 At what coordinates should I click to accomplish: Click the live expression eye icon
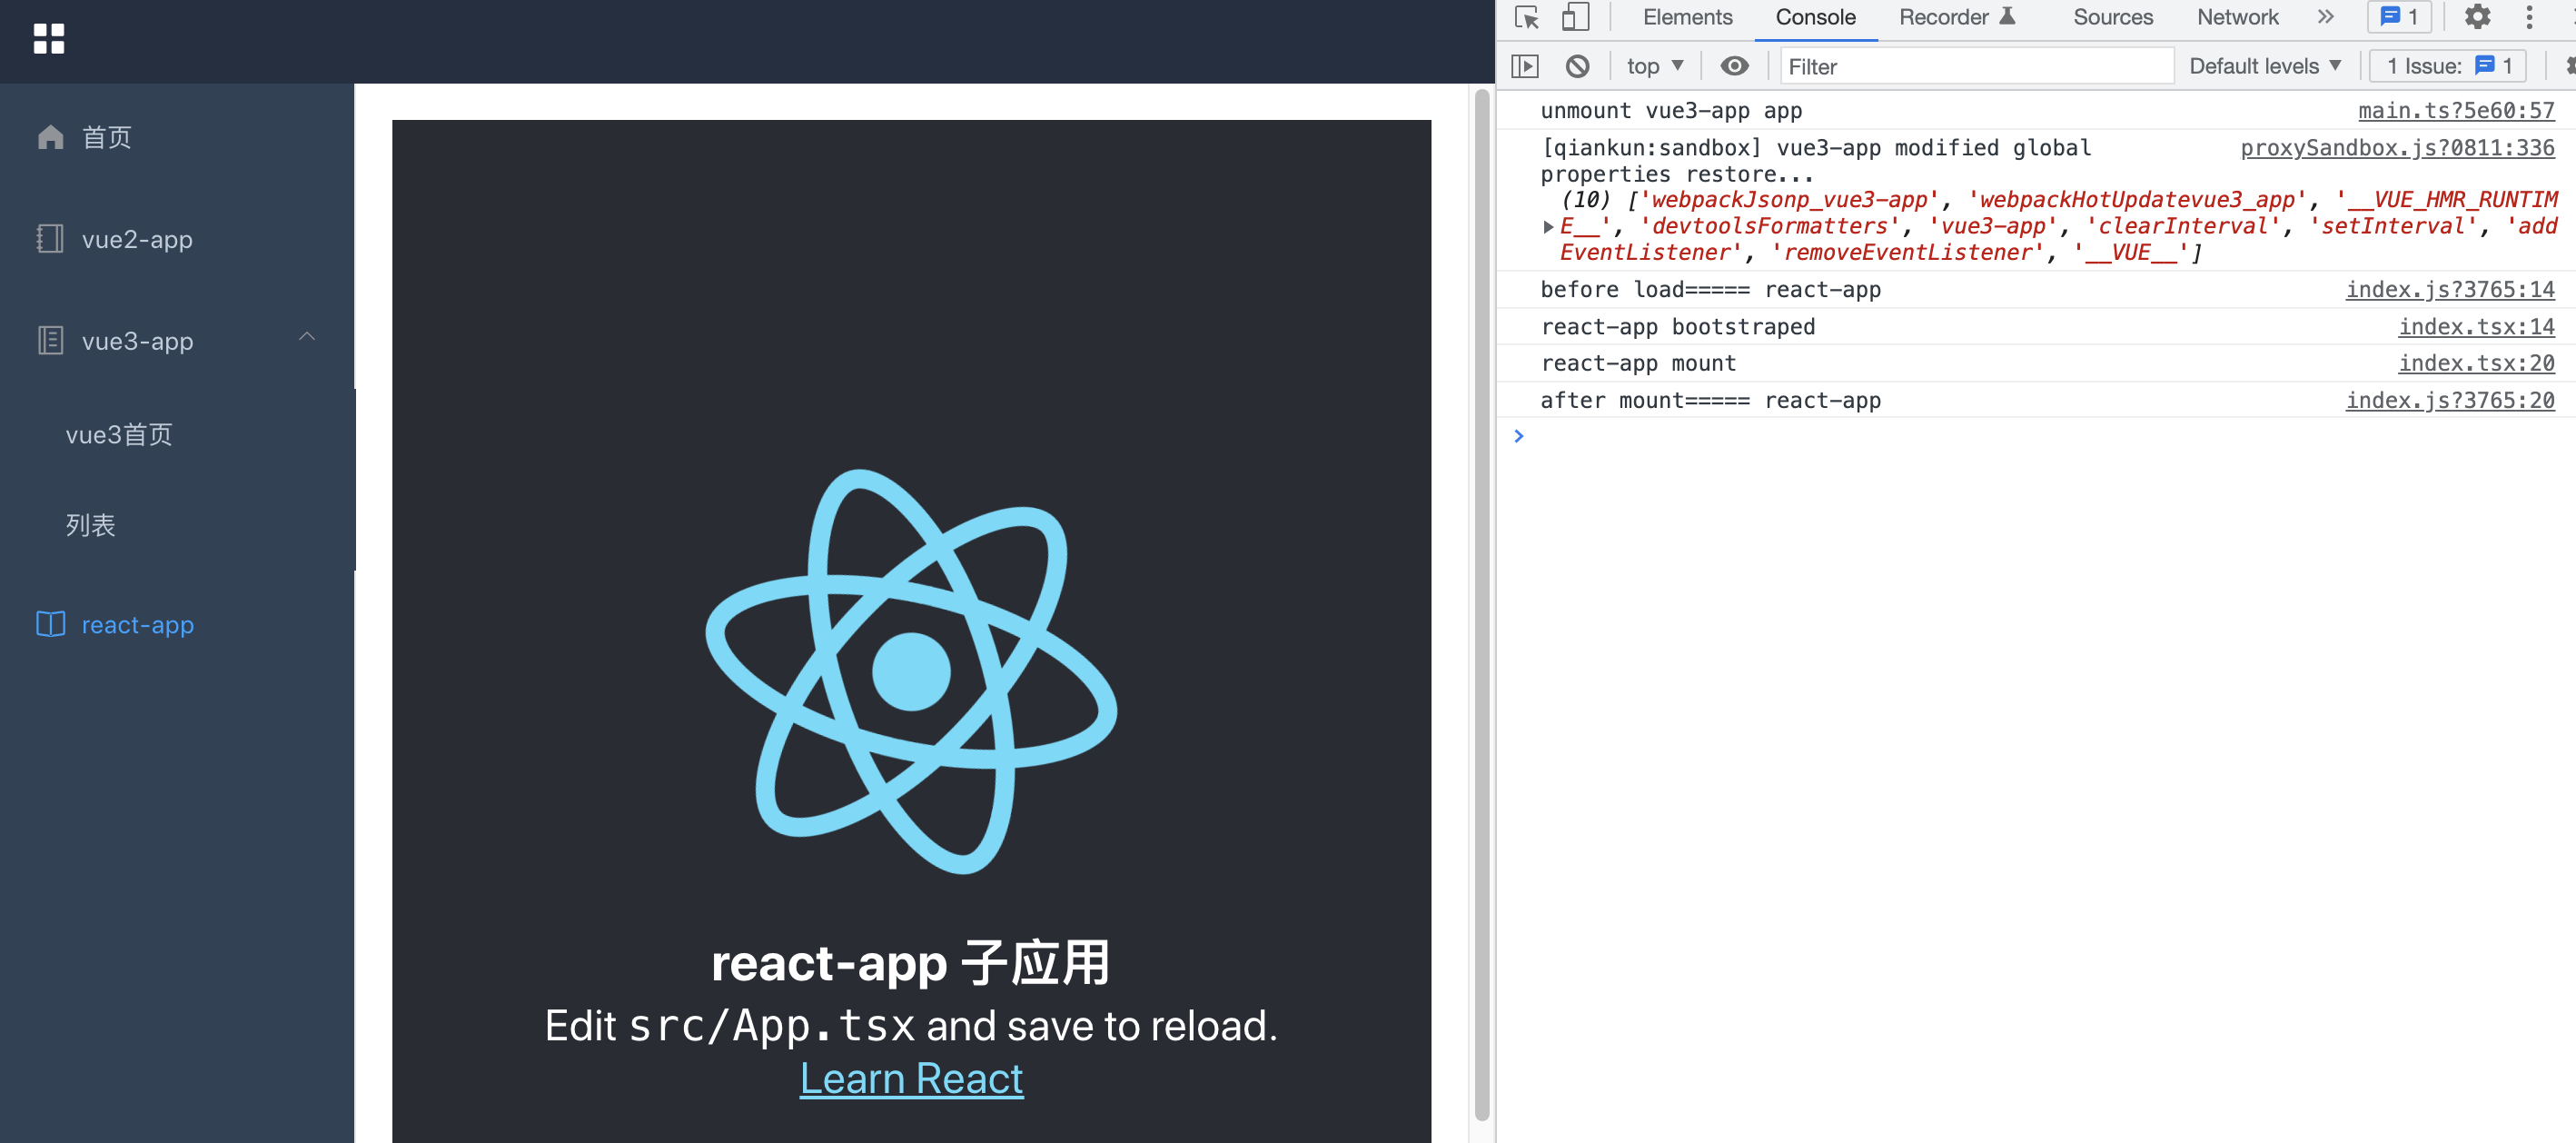(1734, 66)
